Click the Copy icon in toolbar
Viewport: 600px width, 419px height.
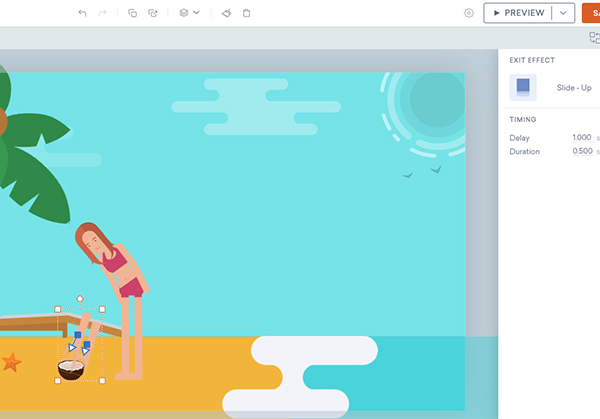133,13
